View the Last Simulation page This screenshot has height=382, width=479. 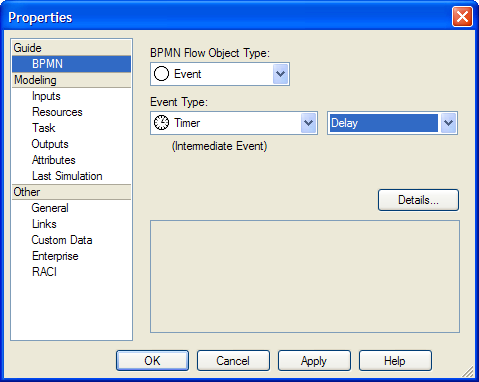(x=67, y=176)
